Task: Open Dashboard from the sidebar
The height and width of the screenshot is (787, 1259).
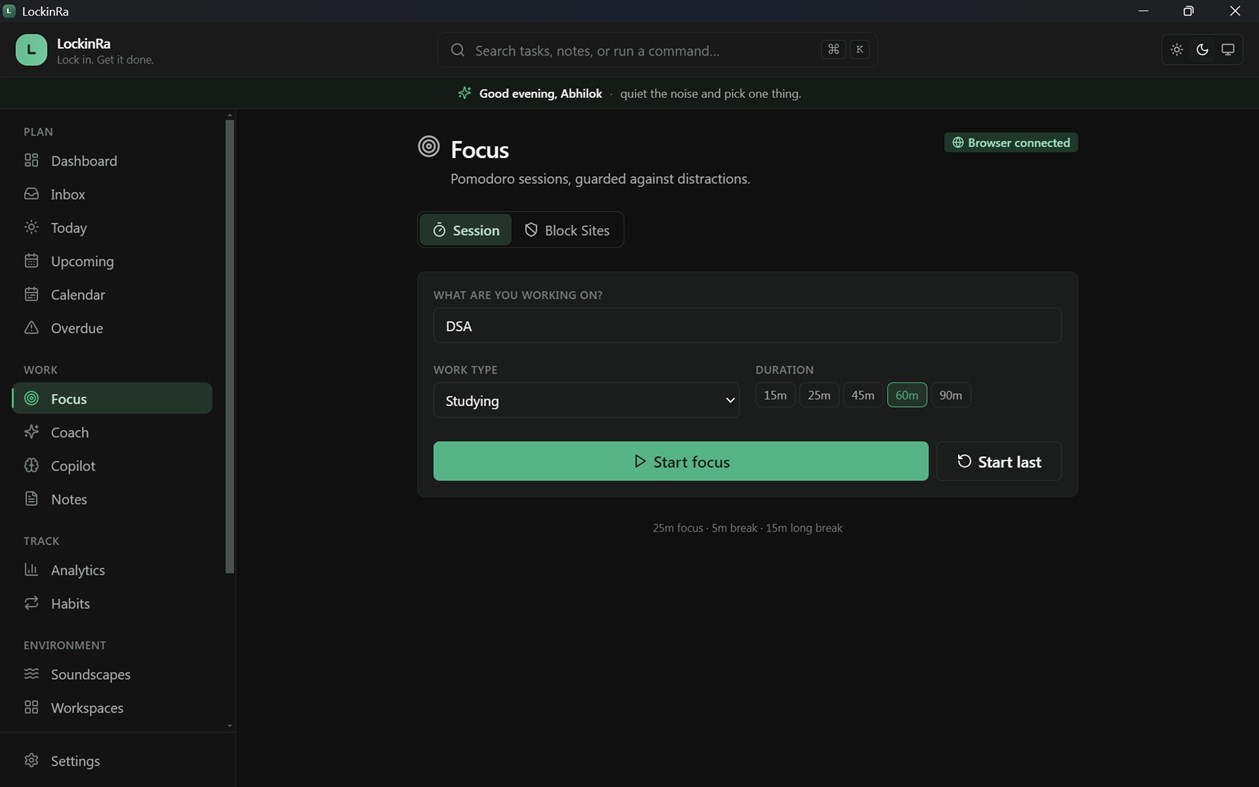Action: tap(112, 160)
